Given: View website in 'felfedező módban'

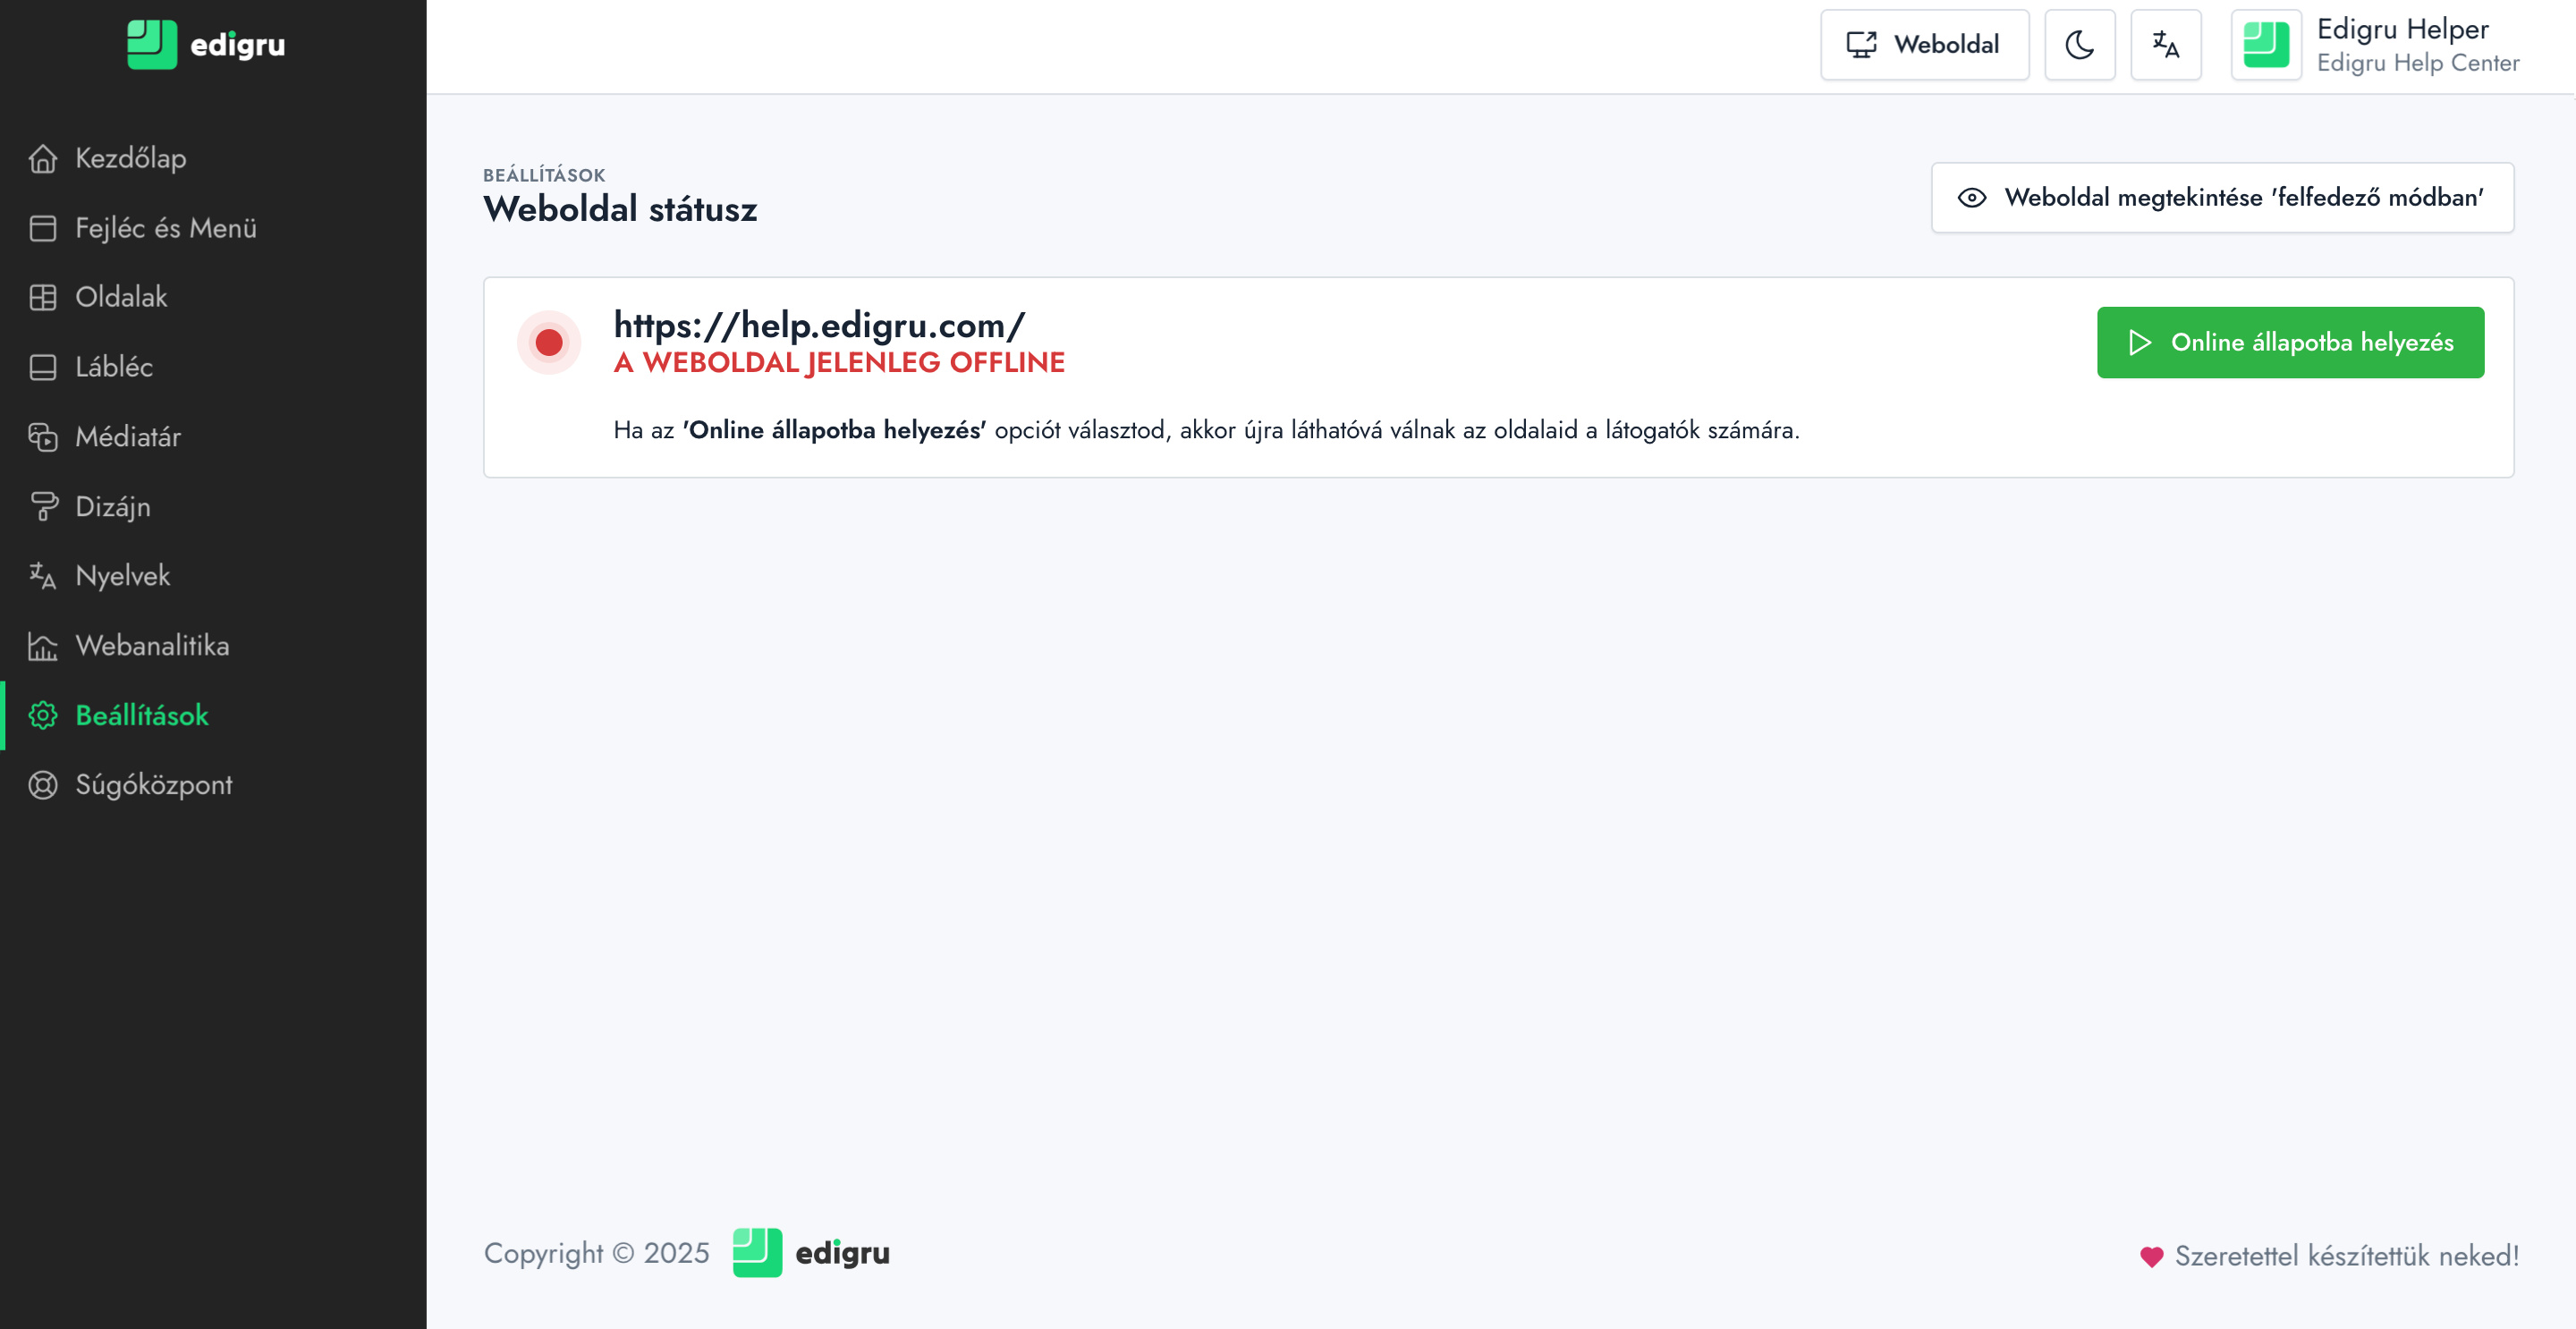Looking at the screenshot, I should (2222, 198).
